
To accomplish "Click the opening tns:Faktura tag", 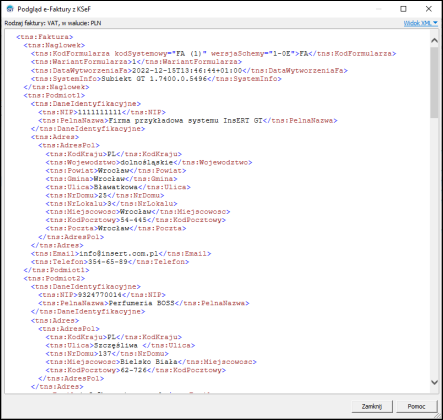I will point(45,37).
